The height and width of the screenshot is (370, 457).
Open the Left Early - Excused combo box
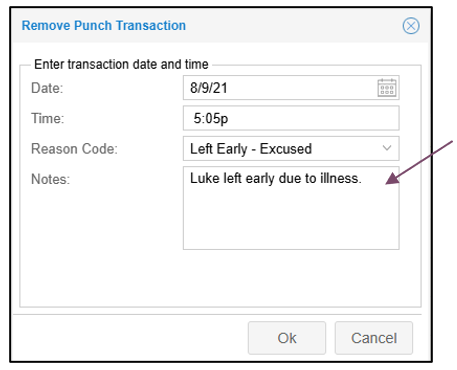(291, 148)
